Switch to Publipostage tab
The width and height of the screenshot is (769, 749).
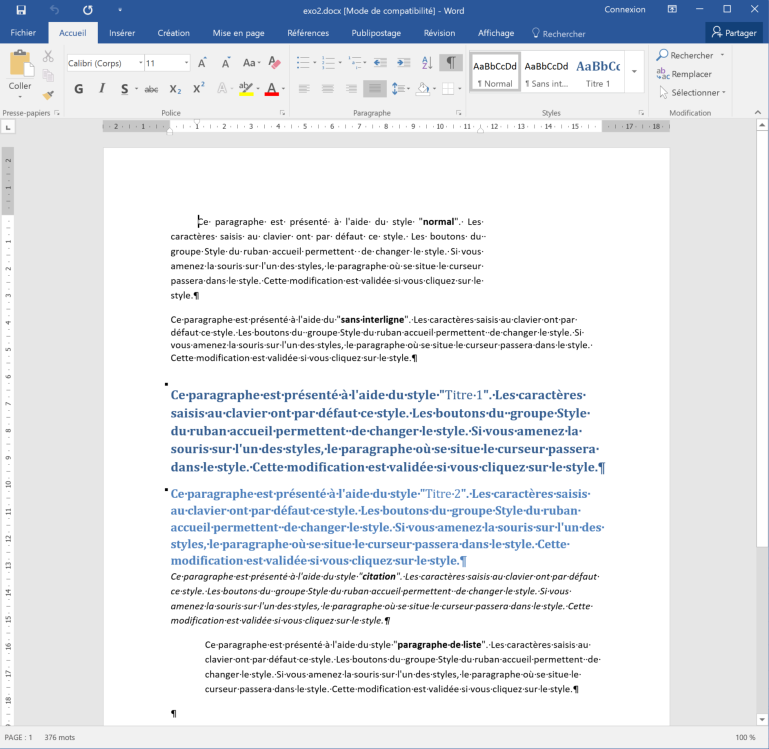click(x=376, y=33)
